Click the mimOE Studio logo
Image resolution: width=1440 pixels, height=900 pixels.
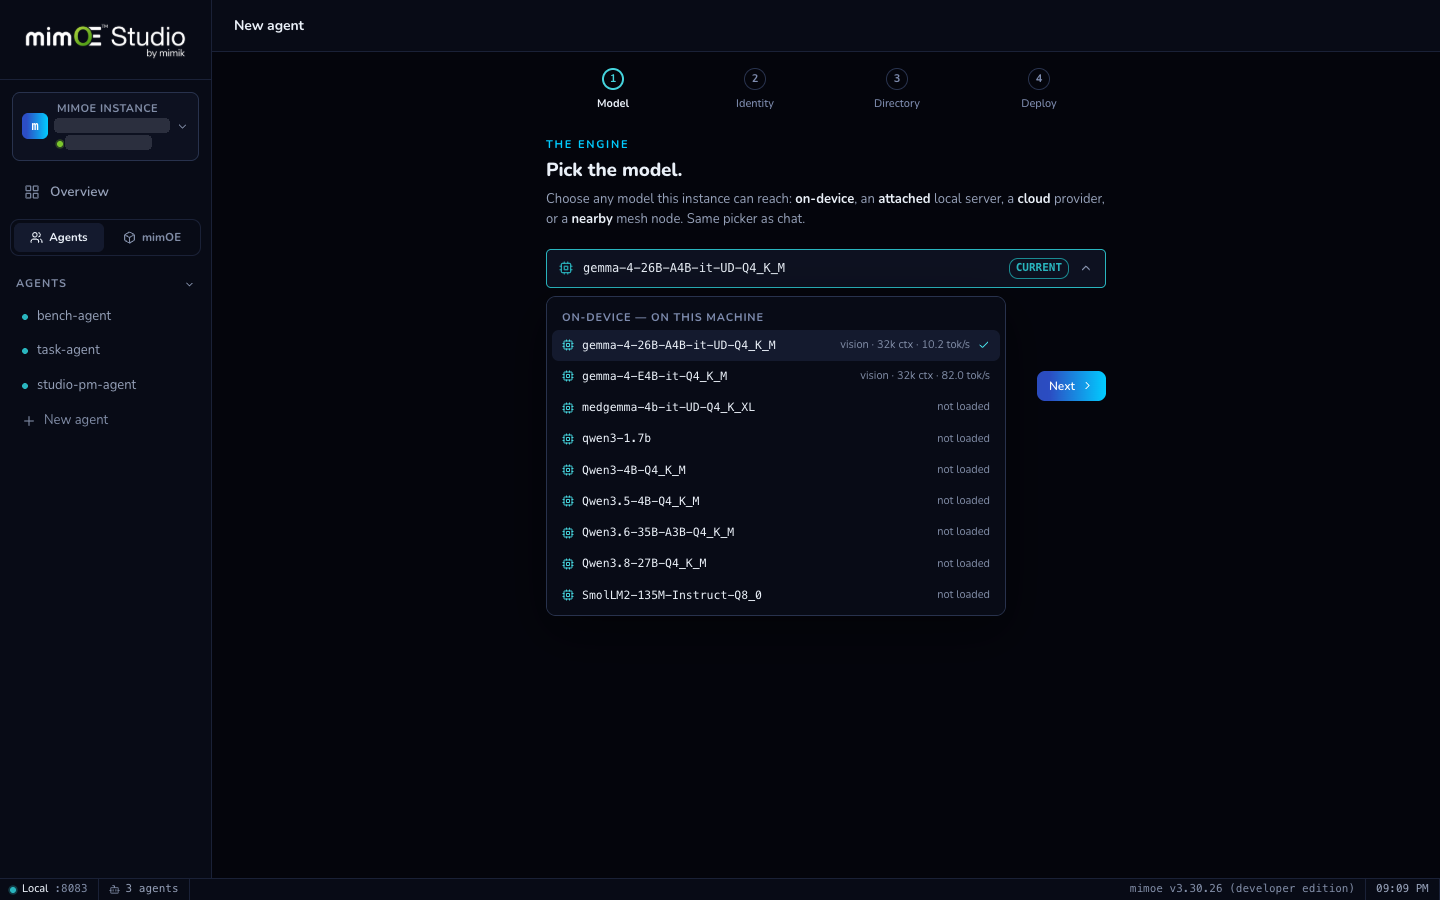[x=105, y=39]
